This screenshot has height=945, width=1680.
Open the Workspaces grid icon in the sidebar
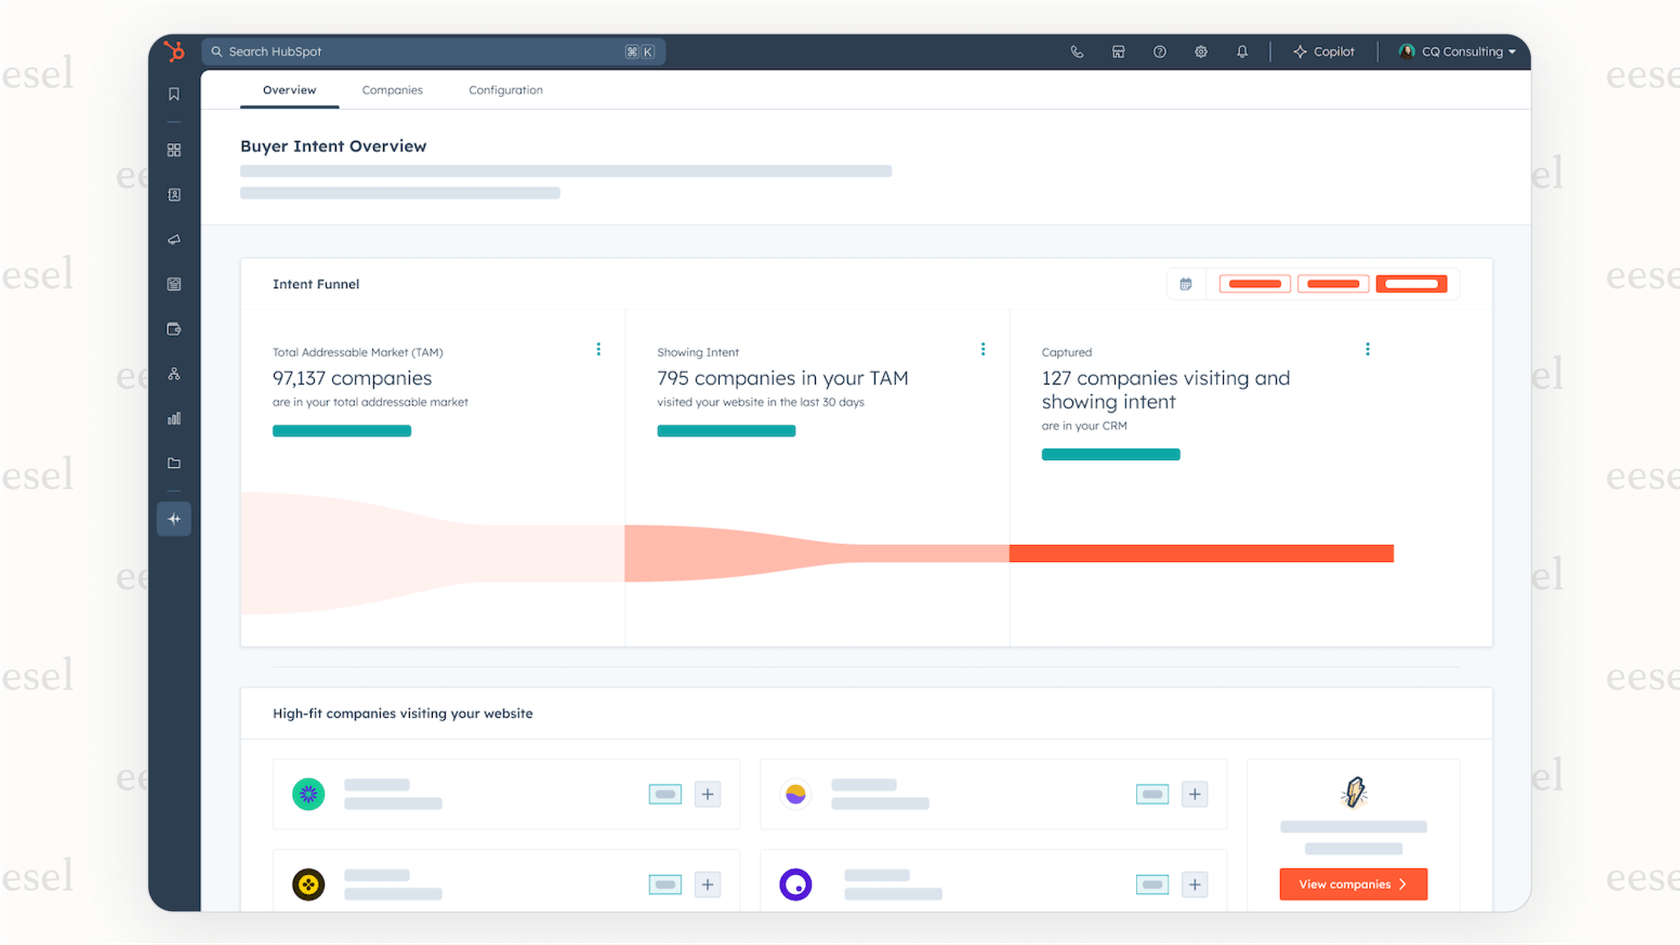(174, 150)
